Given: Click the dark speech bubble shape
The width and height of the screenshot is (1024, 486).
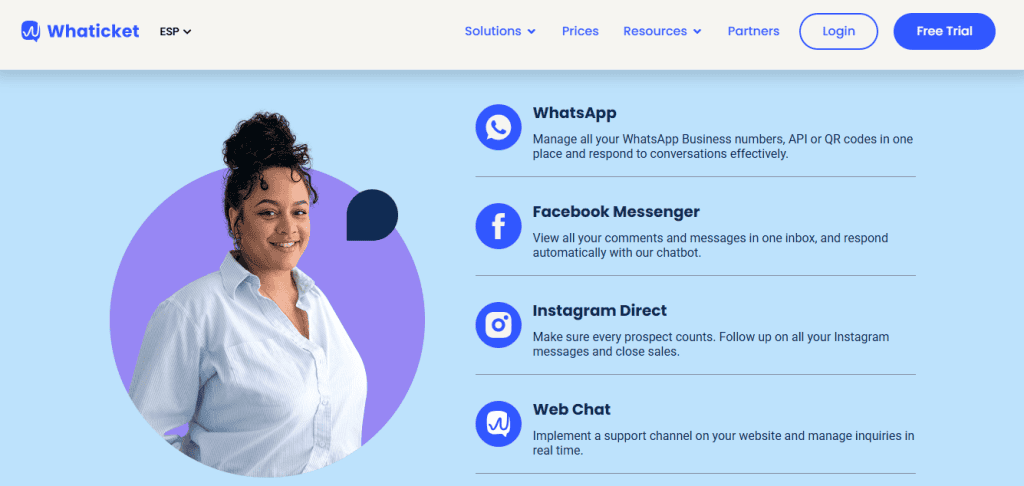Looking at the screenshot, I should pos(372,215).
